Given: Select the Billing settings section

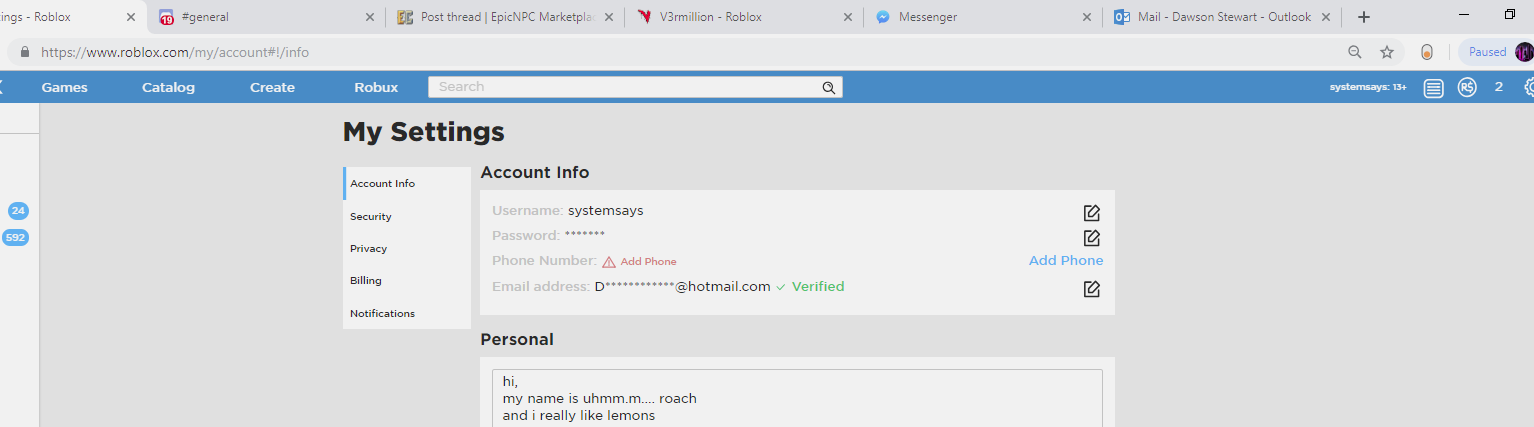Looking at the screenshot, I should 407,281.
